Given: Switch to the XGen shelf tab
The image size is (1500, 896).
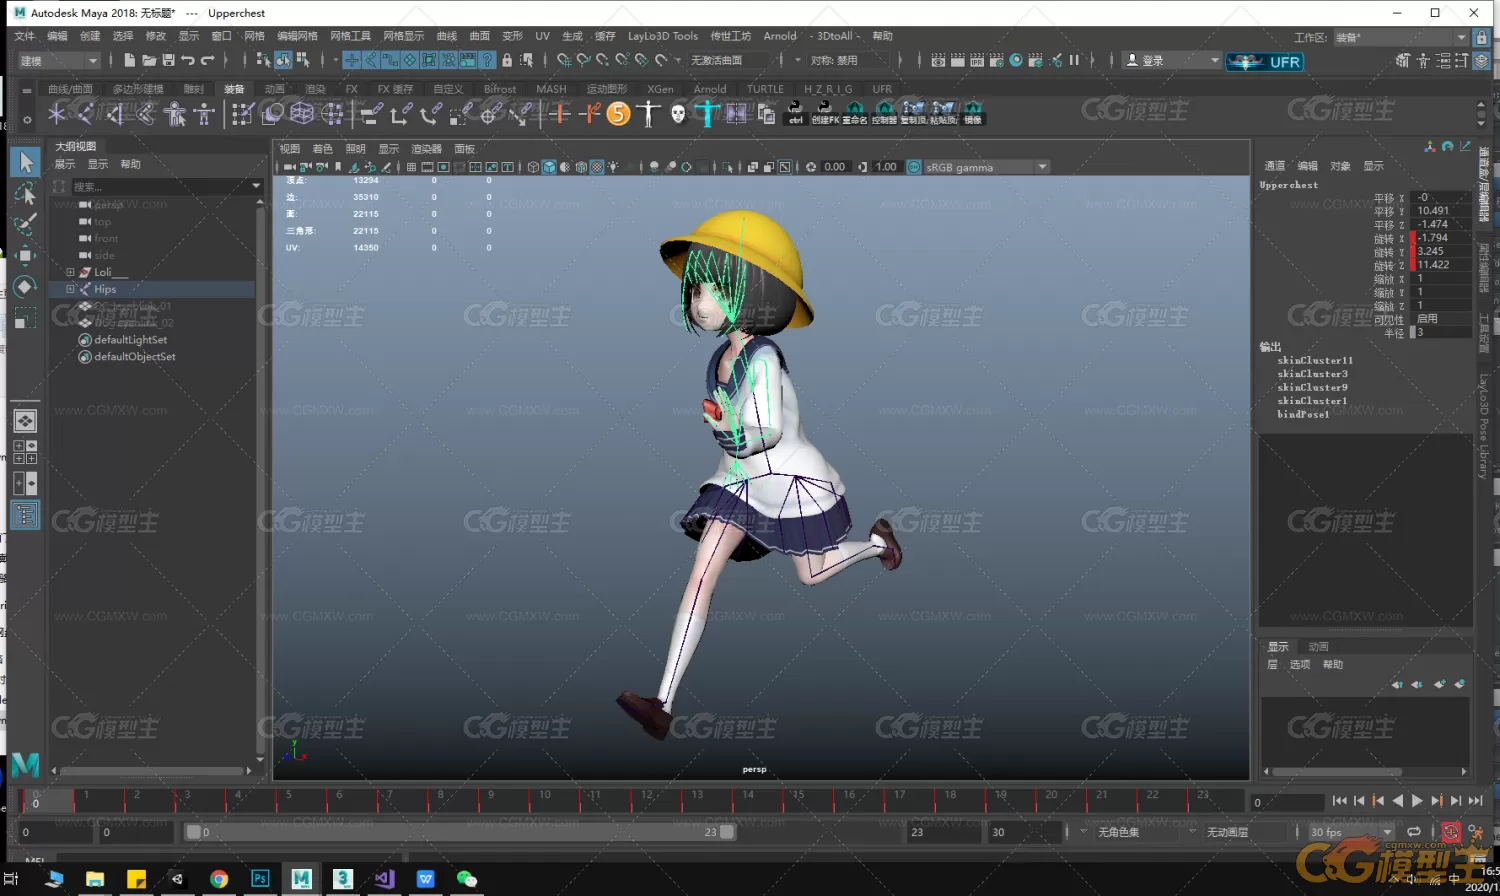Looking at the screenshot, I should coord(660,89).
